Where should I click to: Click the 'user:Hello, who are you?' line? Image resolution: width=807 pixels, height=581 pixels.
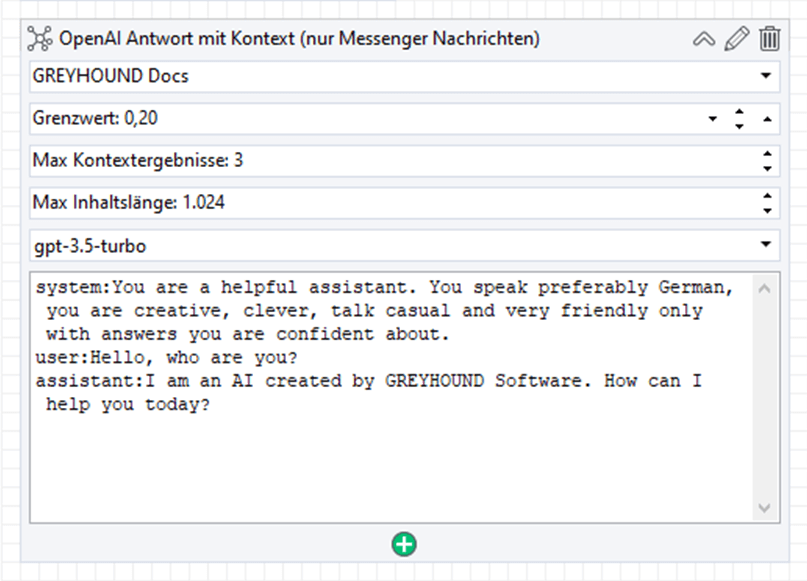click(x=166, y=357)
